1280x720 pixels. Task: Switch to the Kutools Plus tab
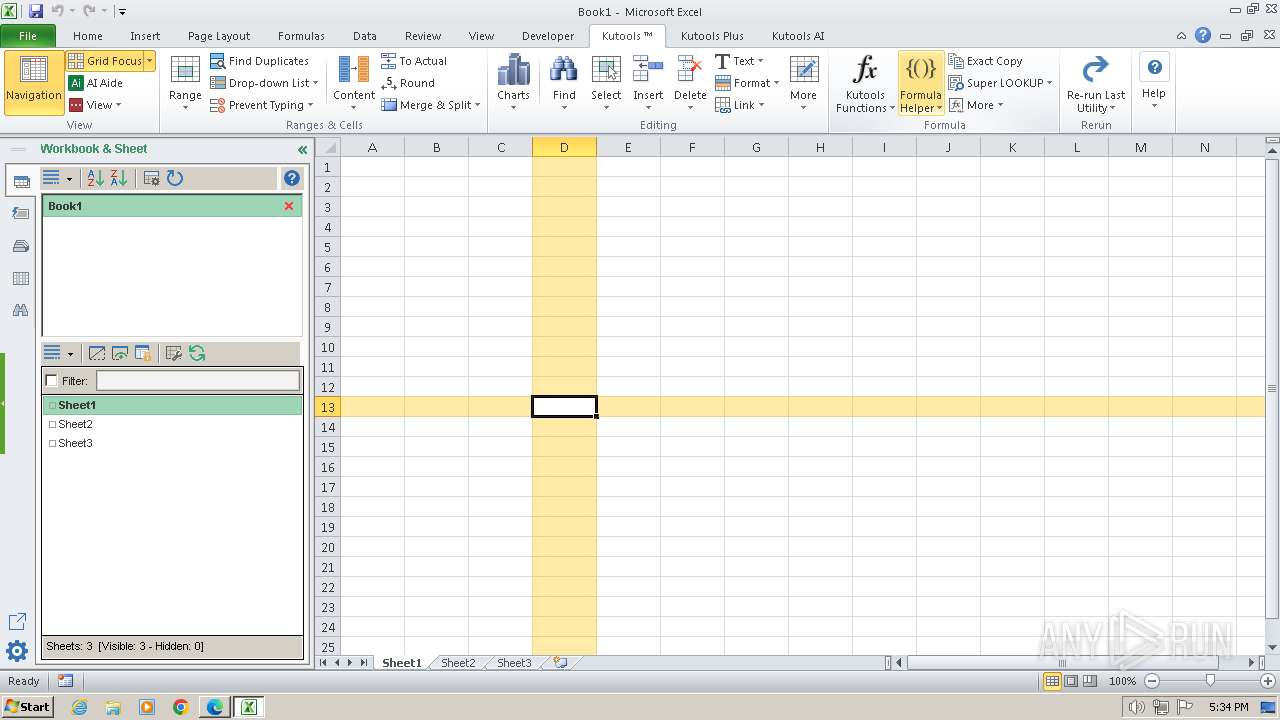coord(712,36)
